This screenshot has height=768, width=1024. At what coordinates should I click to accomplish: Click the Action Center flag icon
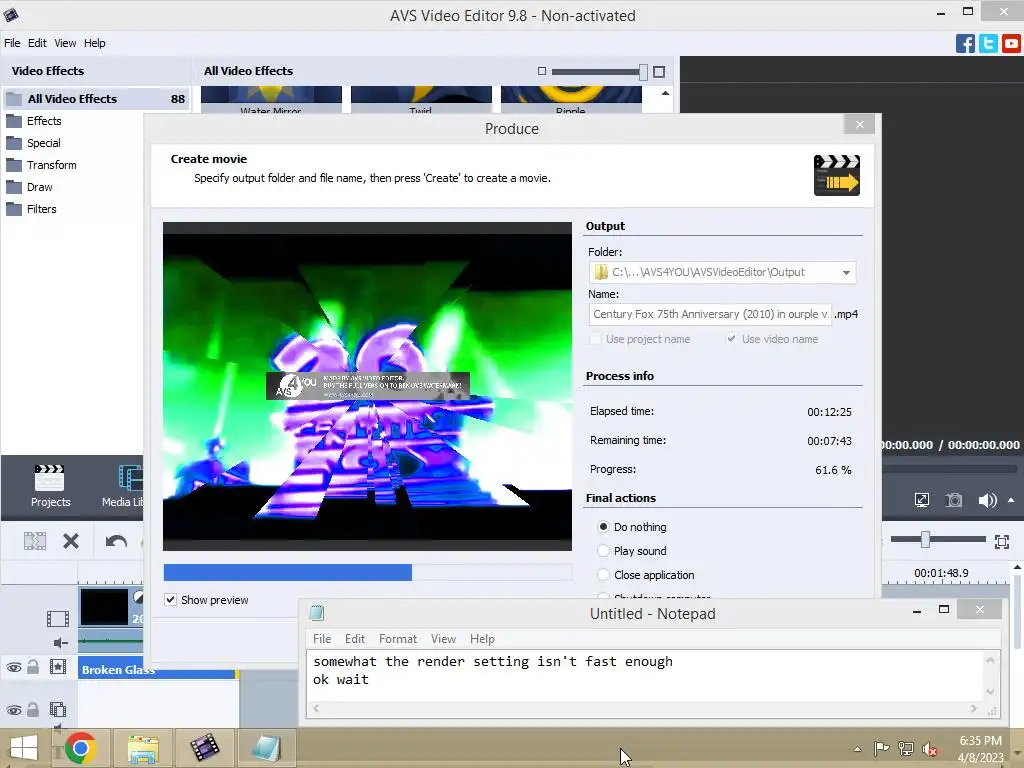click(x=881, y=748)
